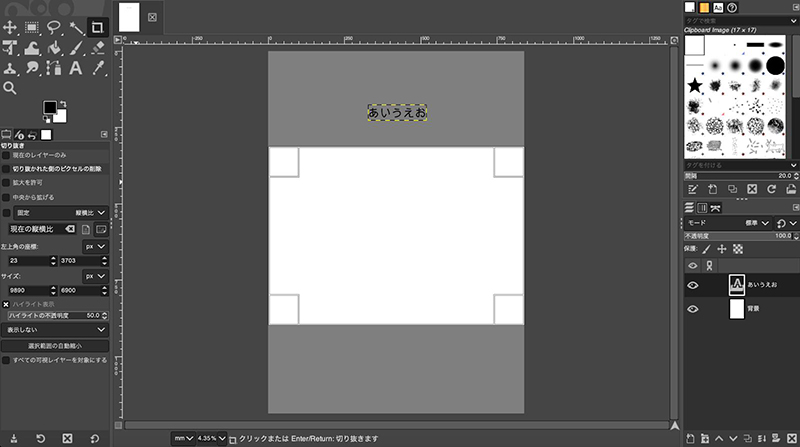Reset tool options to default values
800x447 pixels.
coord(95,438)
